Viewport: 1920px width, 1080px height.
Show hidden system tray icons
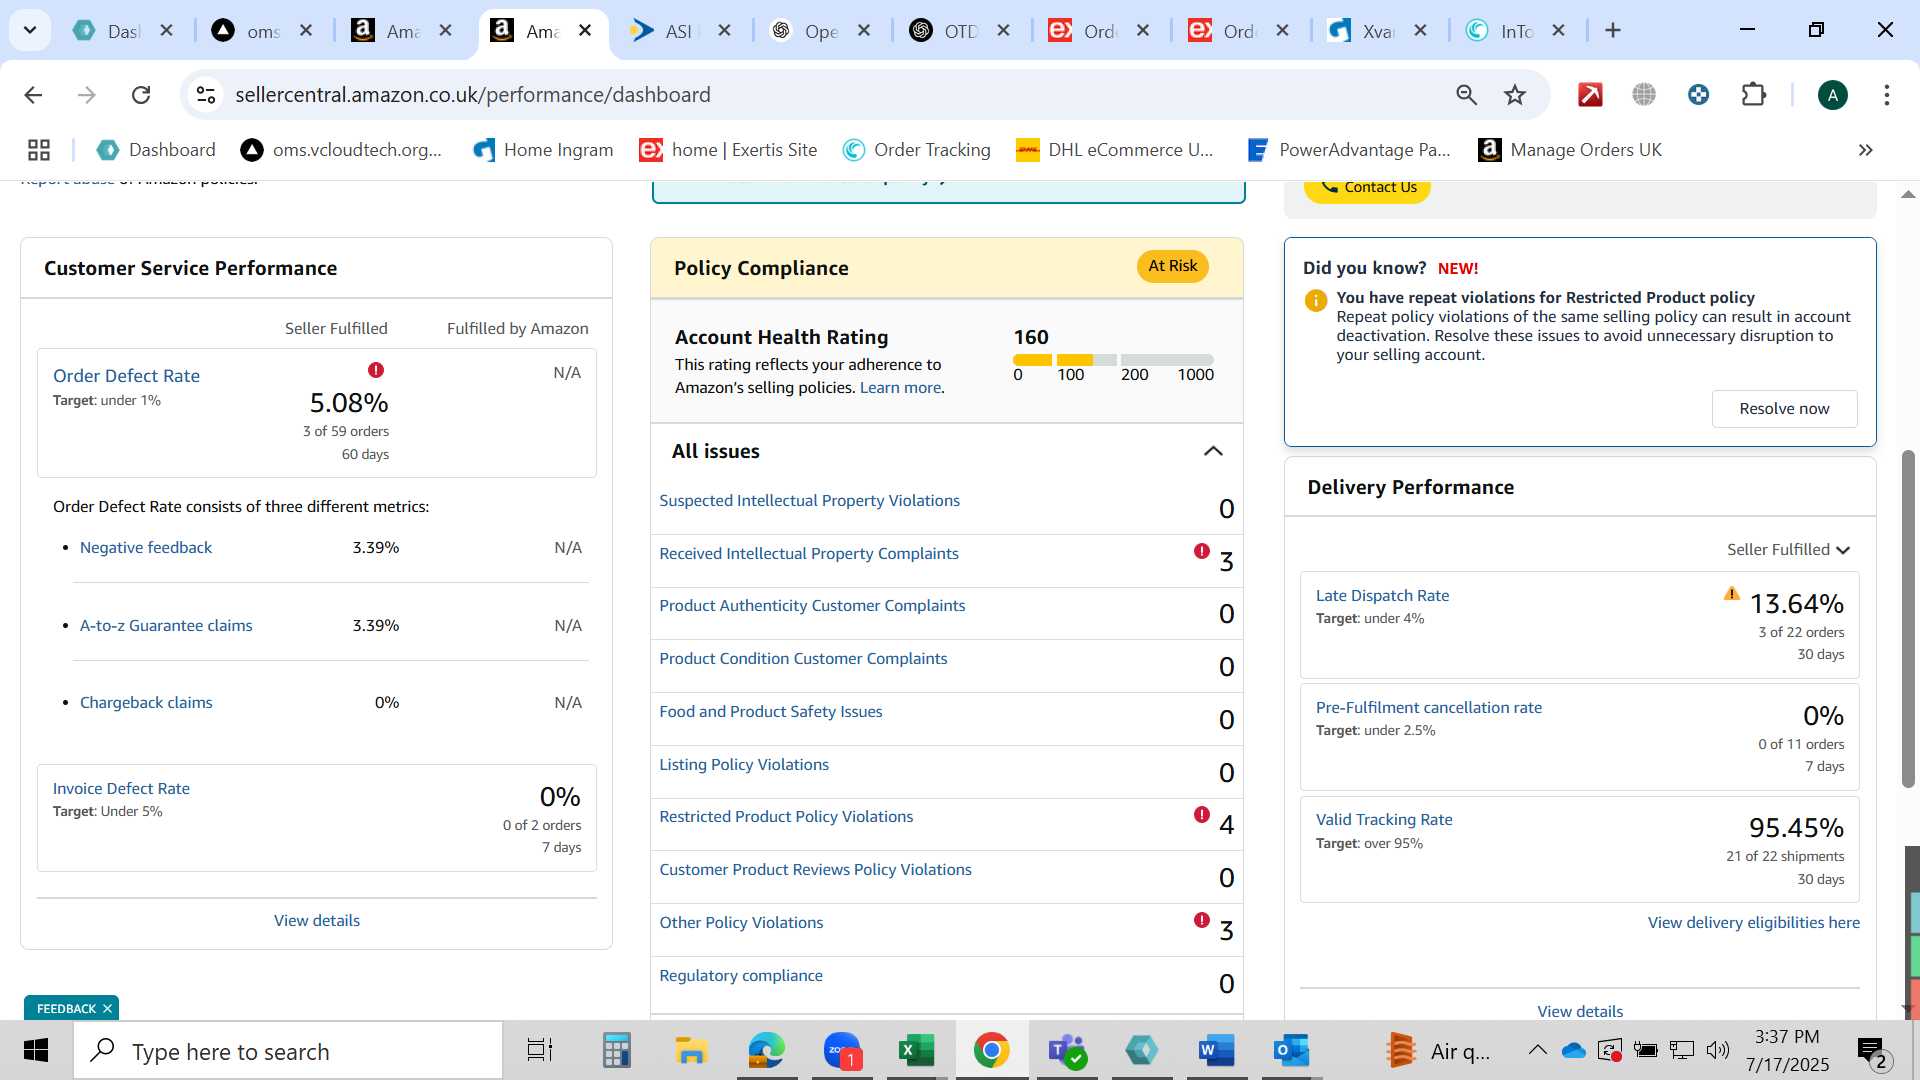click(x=1537, y=1050)
